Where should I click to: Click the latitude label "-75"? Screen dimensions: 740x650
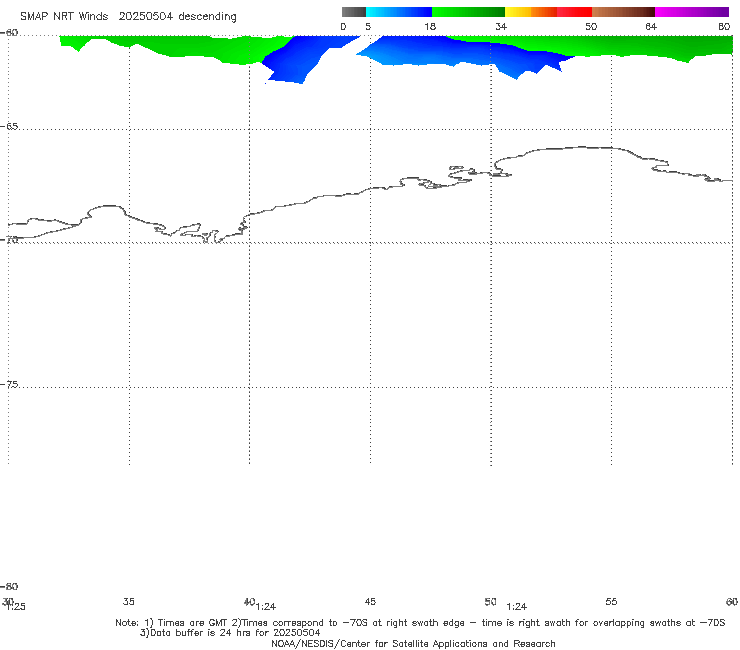pyautogui.click(x=9, y=384)
